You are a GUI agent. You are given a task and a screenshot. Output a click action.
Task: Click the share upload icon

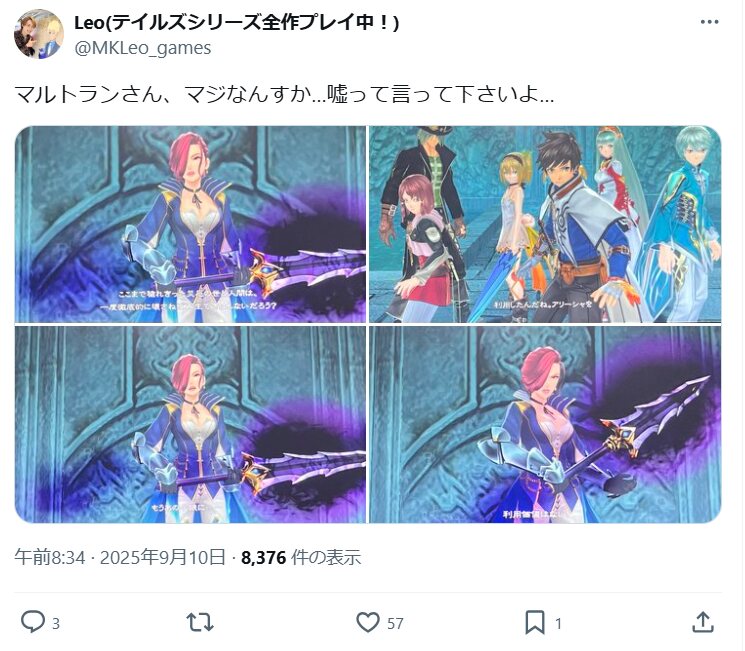point(703,622)
